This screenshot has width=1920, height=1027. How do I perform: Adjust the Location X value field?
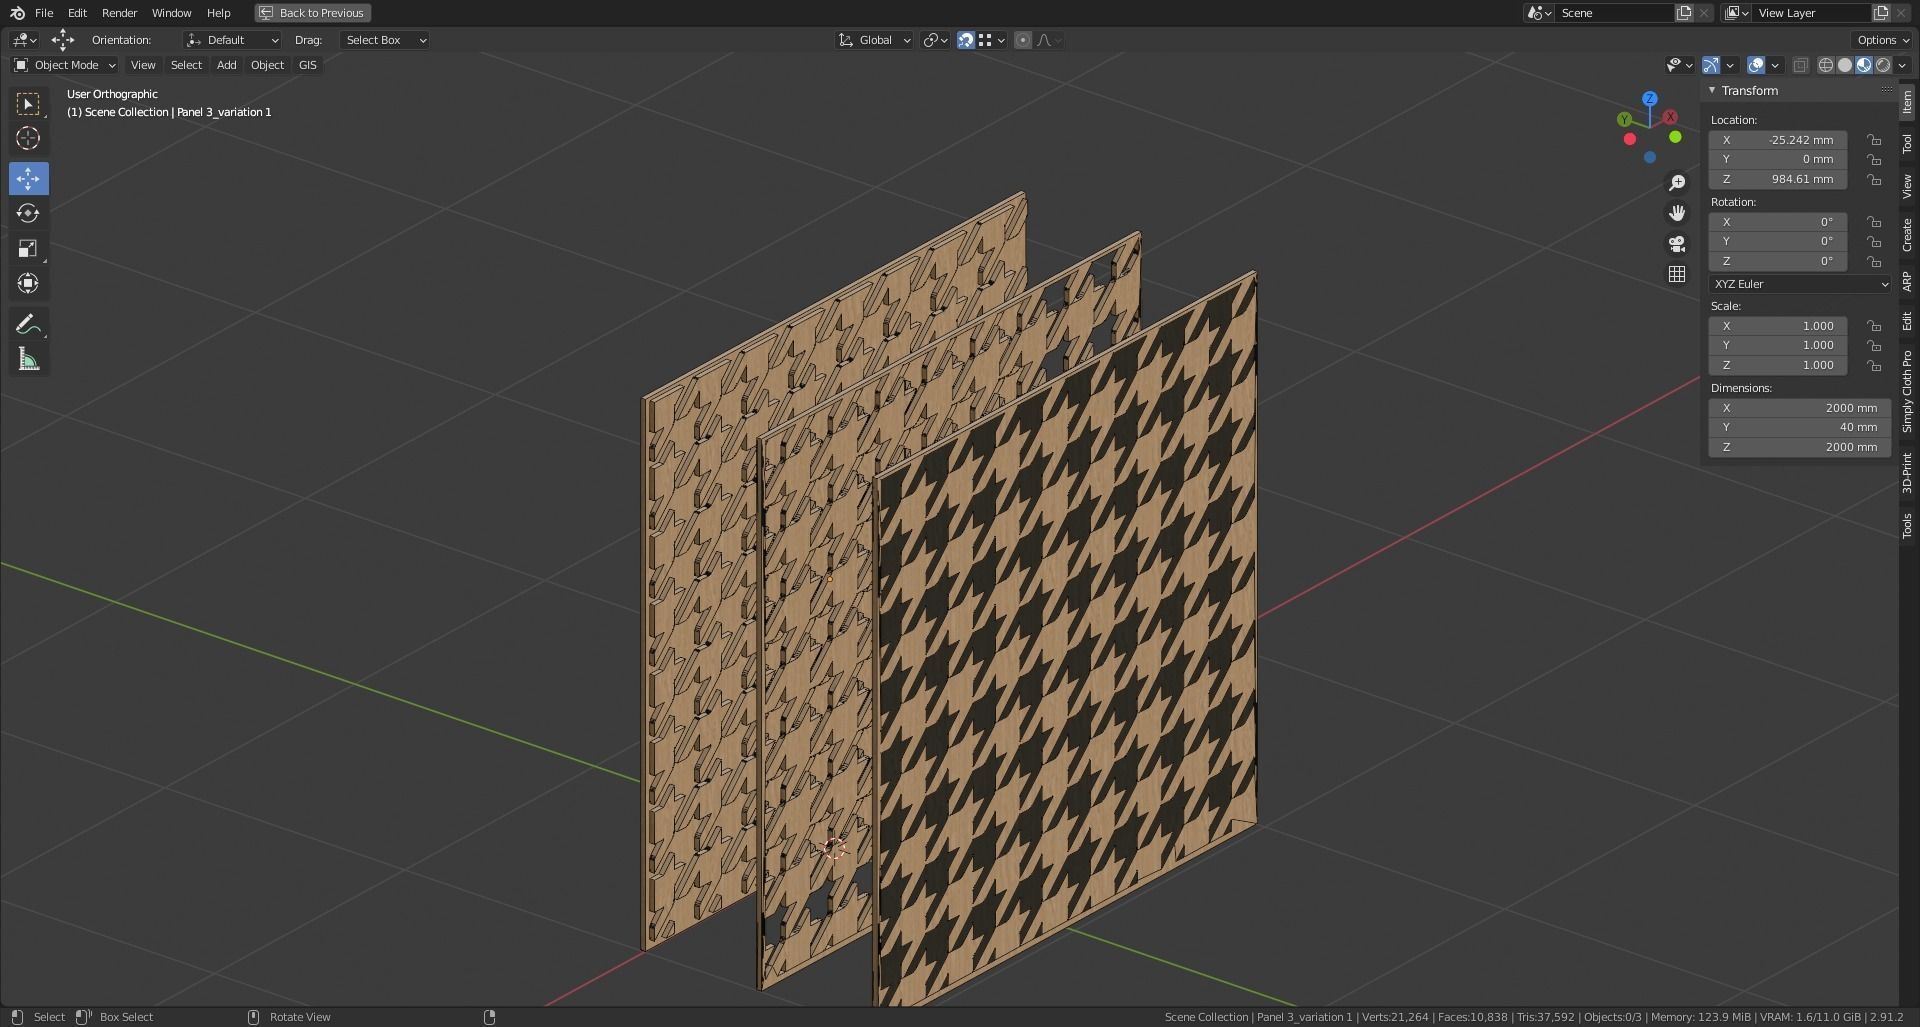pyautogui.click(x=1778, y=140)
